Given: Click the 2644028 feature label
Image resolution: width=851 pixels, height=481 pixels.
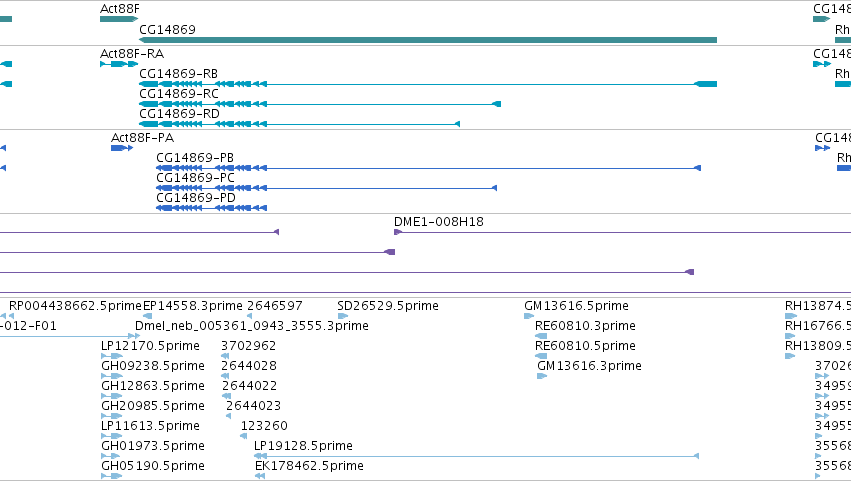Looking at the screenshot, I should pos(249,366).
